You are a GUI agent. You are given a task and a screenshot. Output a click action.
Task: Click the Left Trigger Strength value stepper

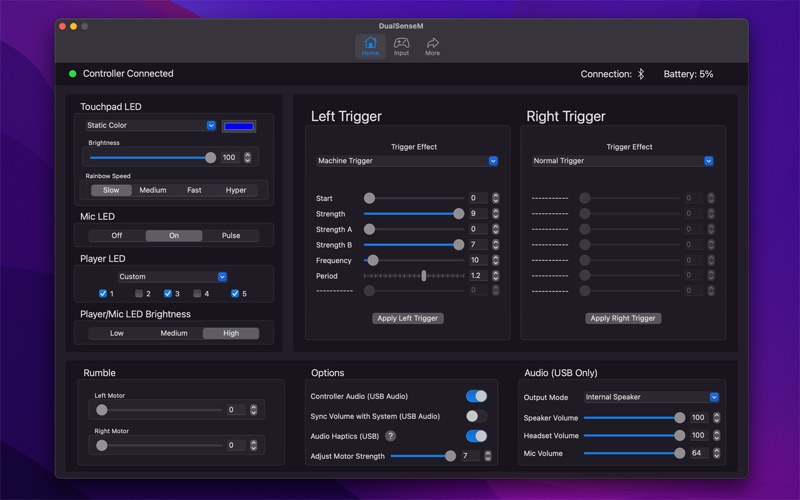click(x=495, y=214)
